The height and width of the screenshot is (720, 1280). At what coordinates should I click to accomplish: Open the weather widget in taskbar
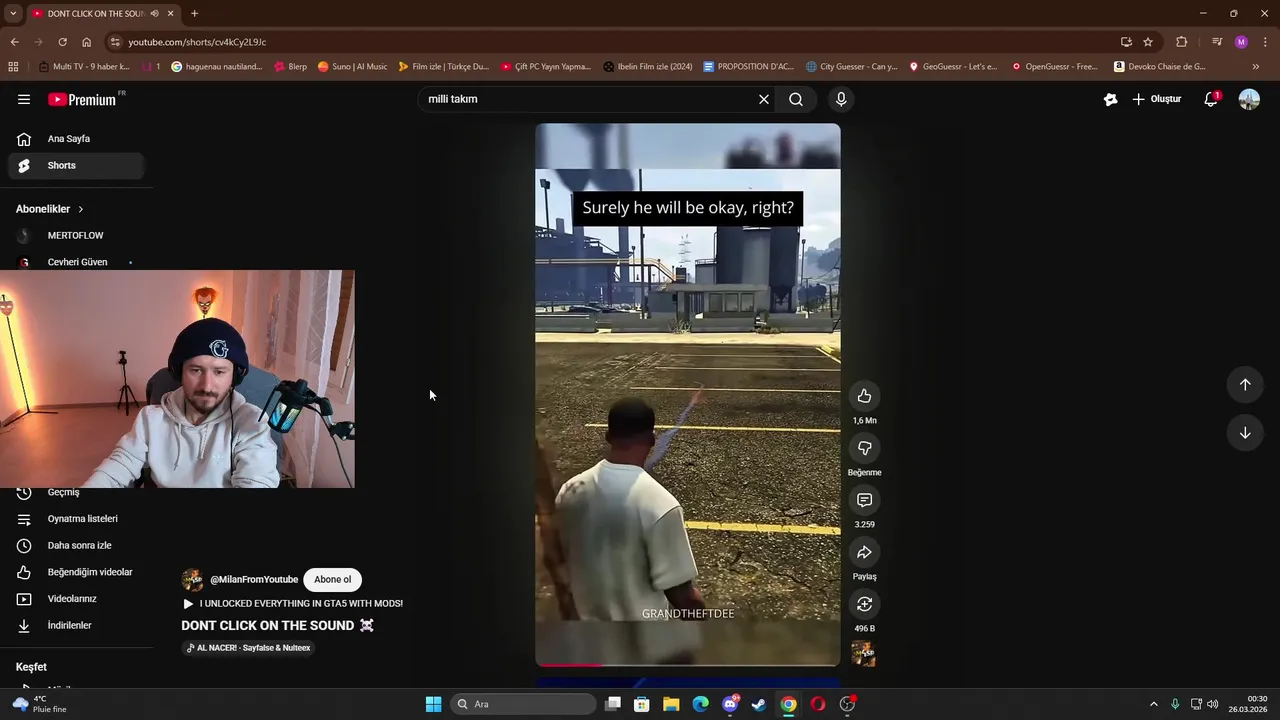click(x=42, y=704)
